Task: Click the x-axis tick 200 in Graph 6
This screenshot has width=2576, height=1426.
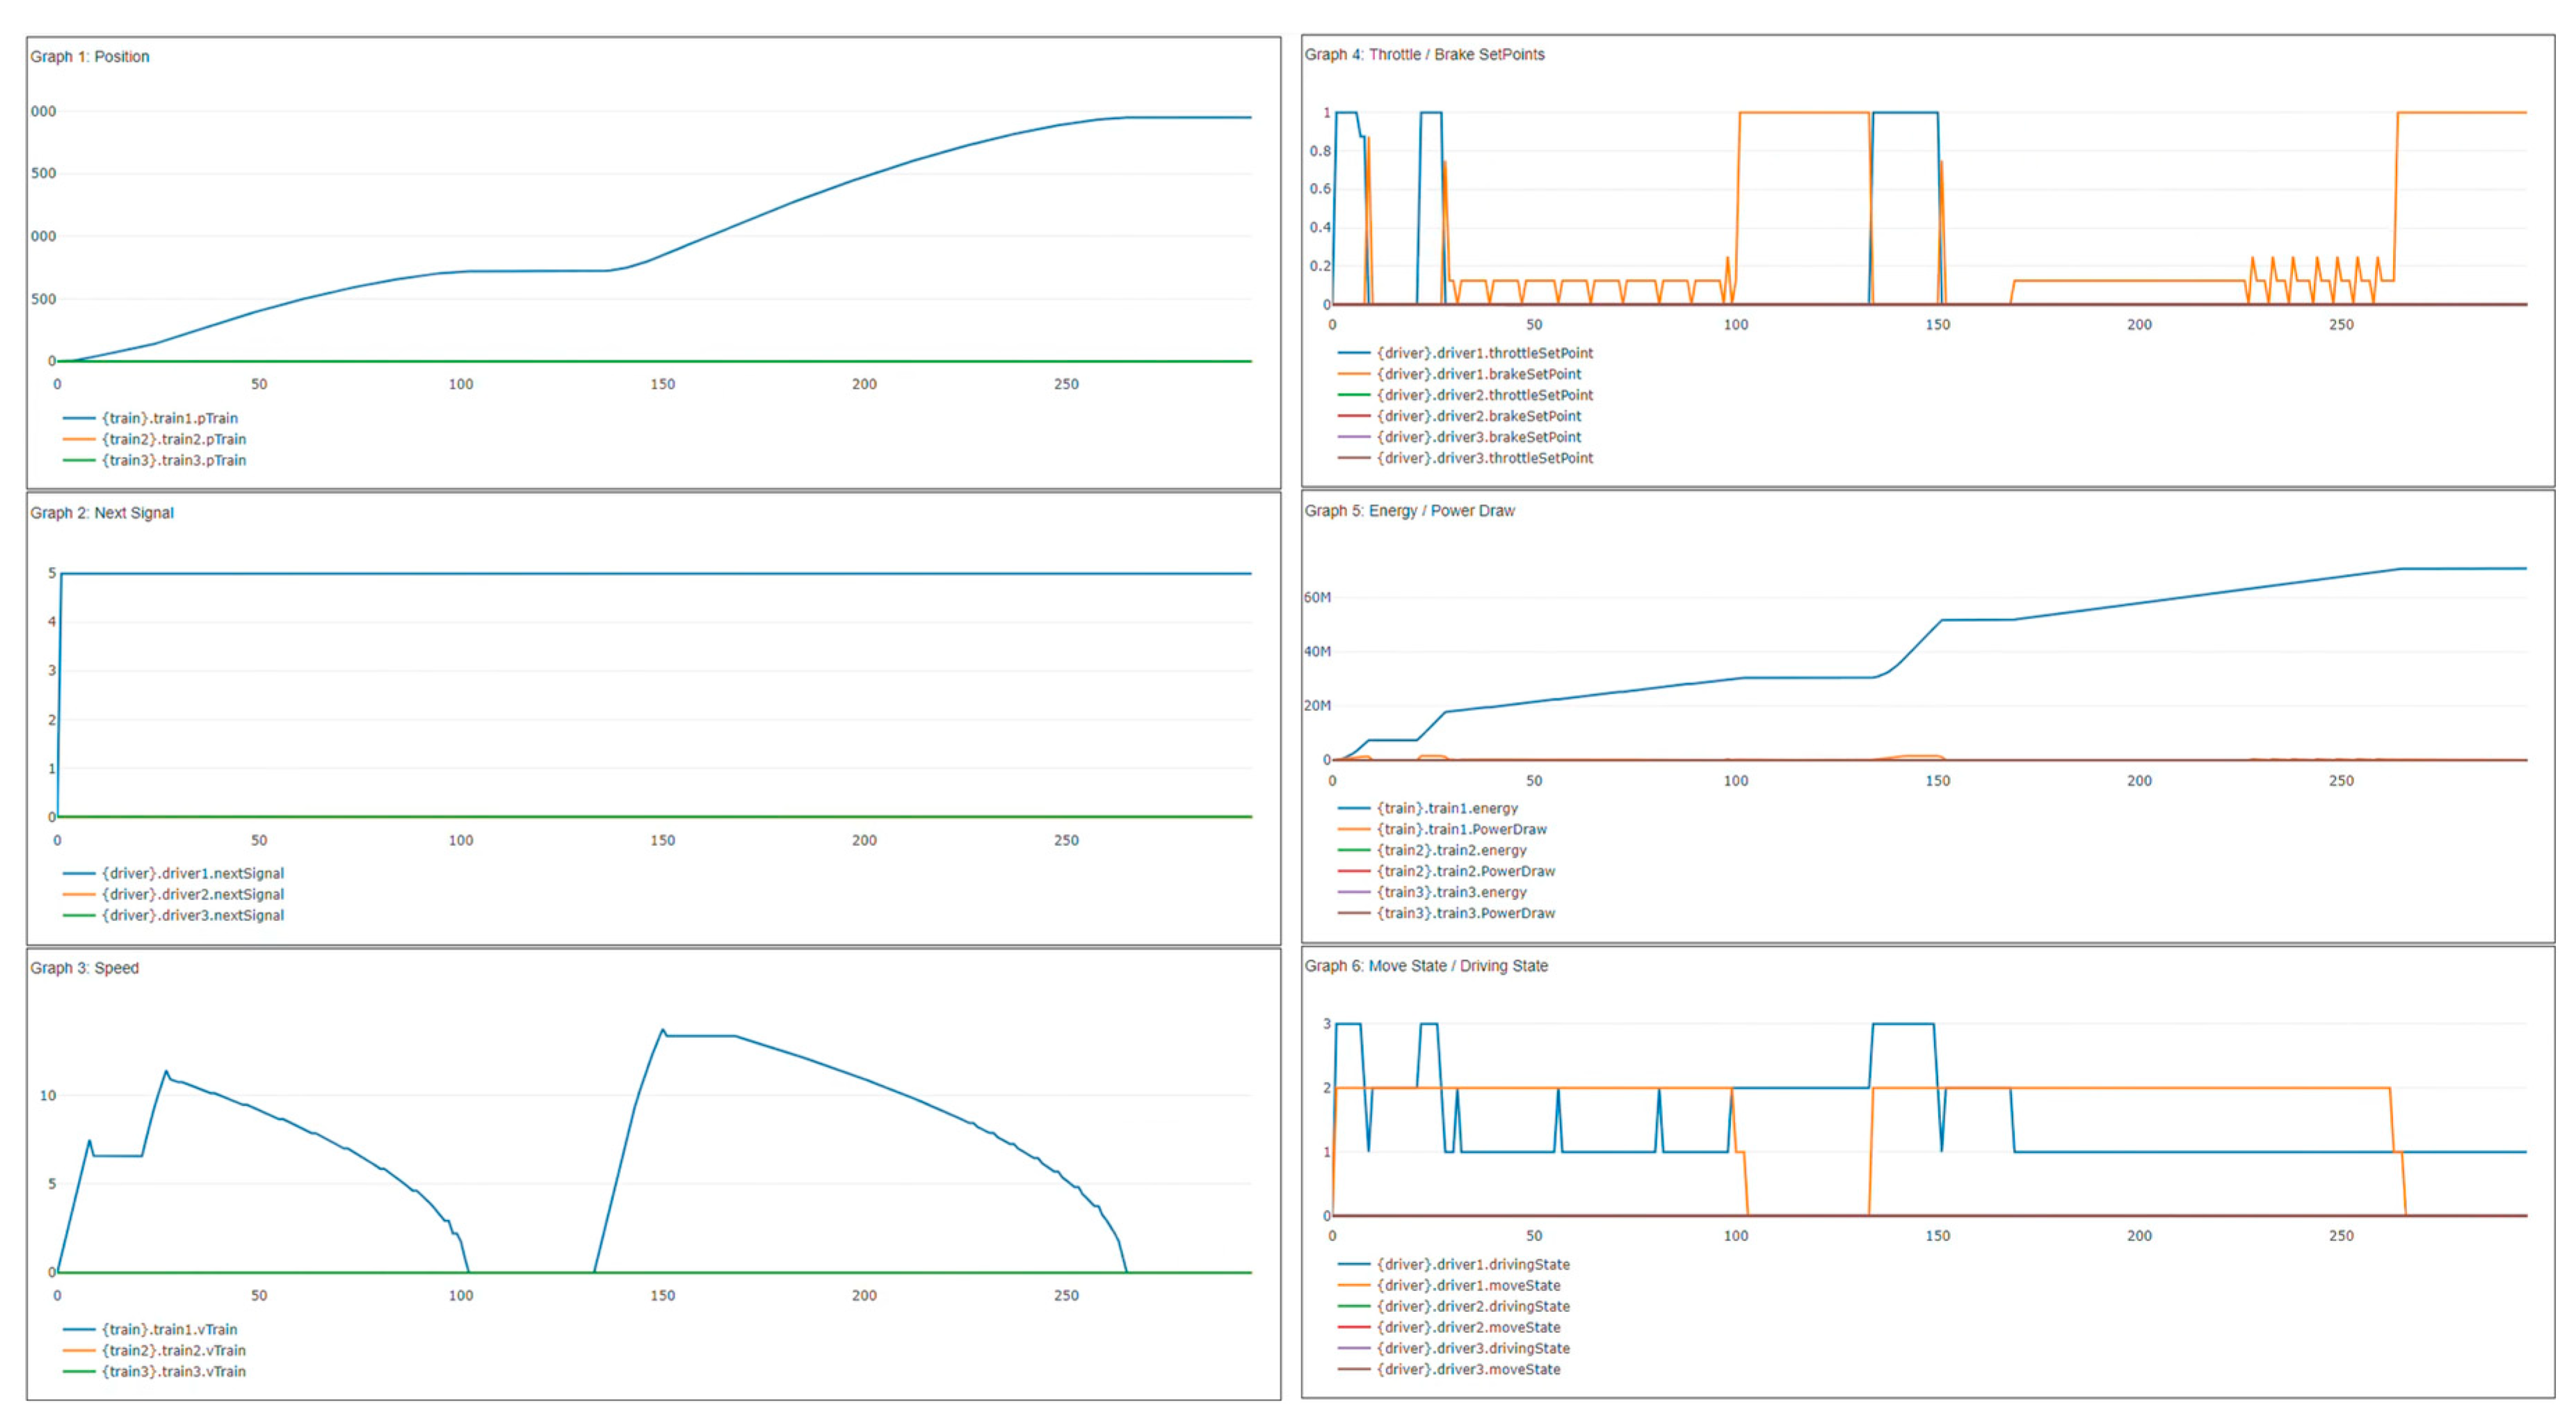Action: point(2139,1236)
